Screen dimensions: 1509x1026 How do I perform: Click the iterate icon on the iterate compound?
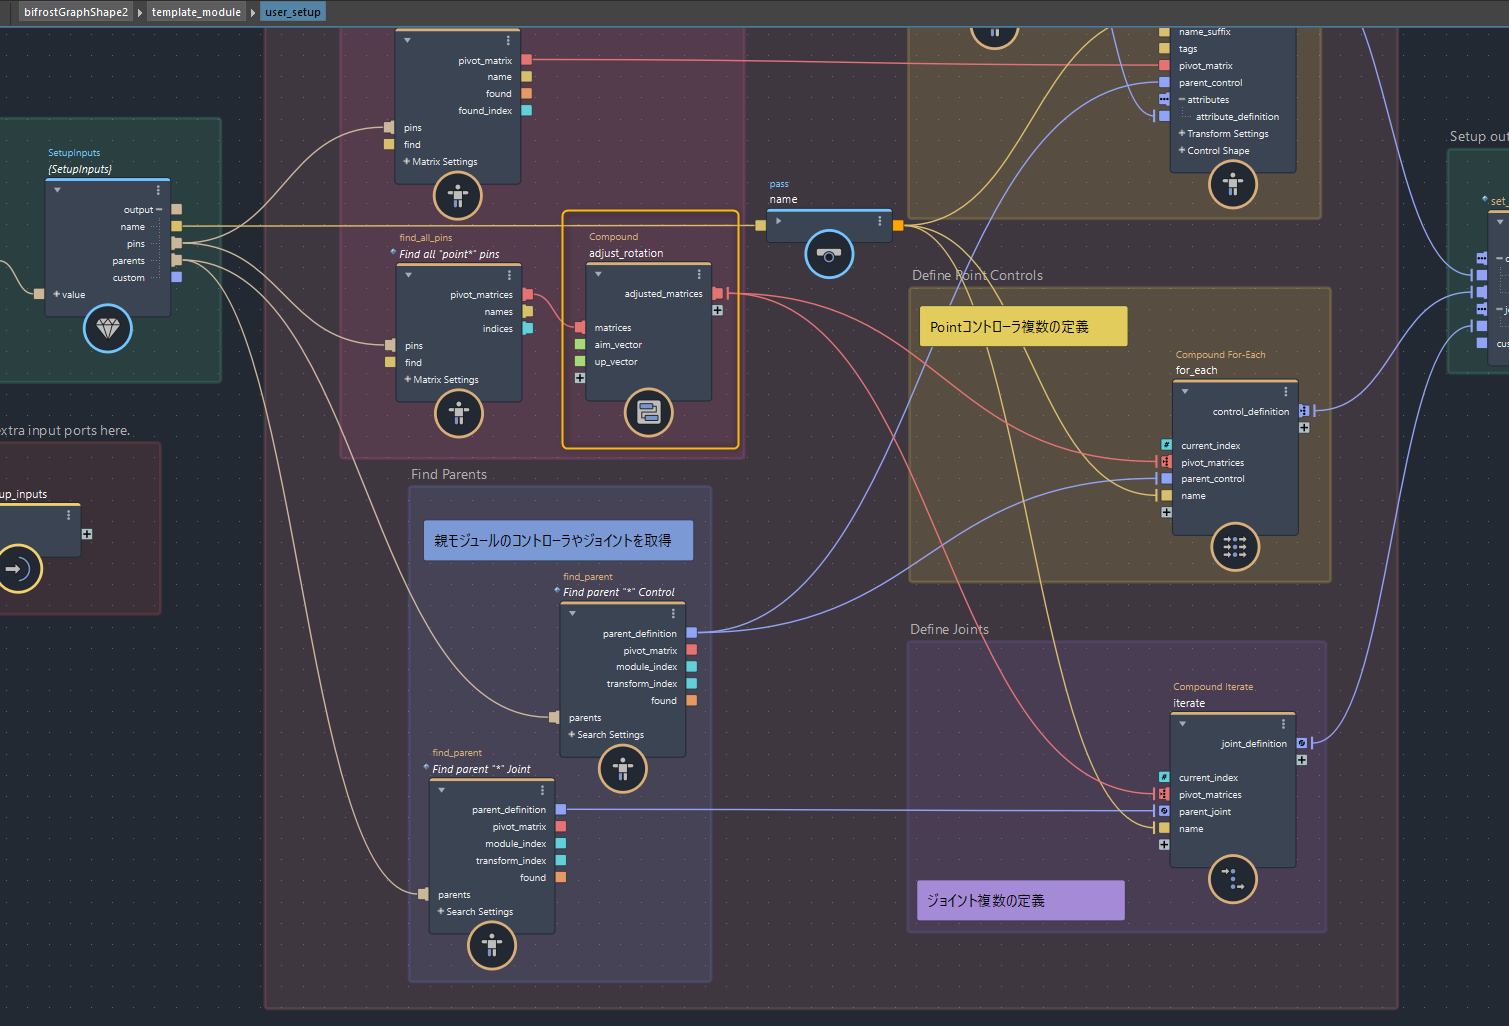(x=1232, y=879)
